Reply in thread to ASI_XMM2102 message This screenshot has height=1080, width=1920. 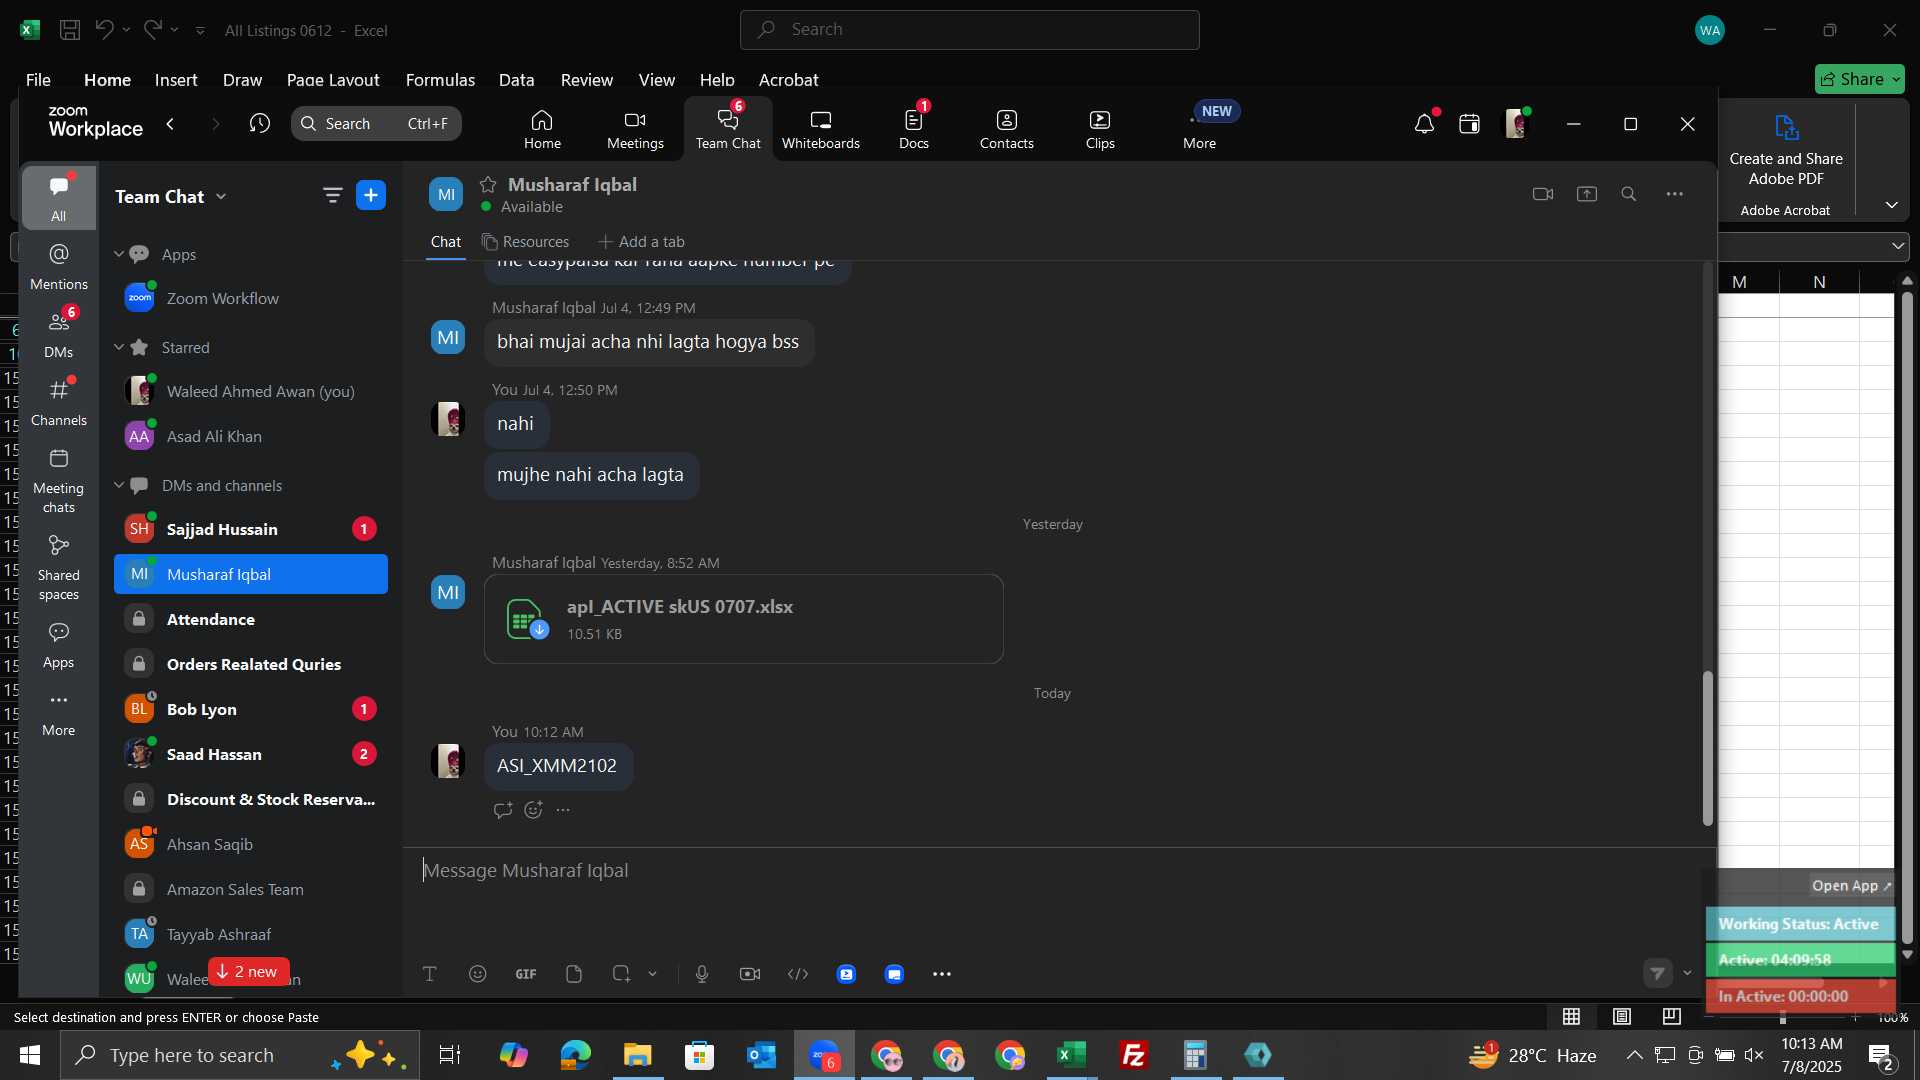tap(503, 810)
